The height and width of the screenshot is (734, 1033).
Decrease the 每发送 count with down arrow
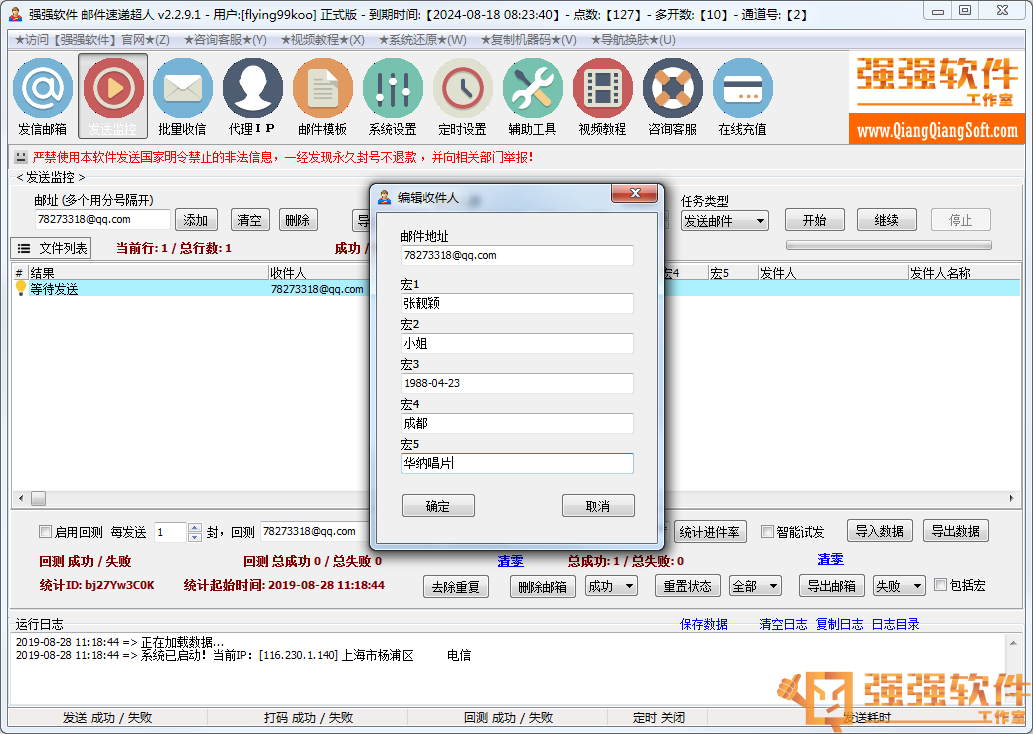coord(194,536)
